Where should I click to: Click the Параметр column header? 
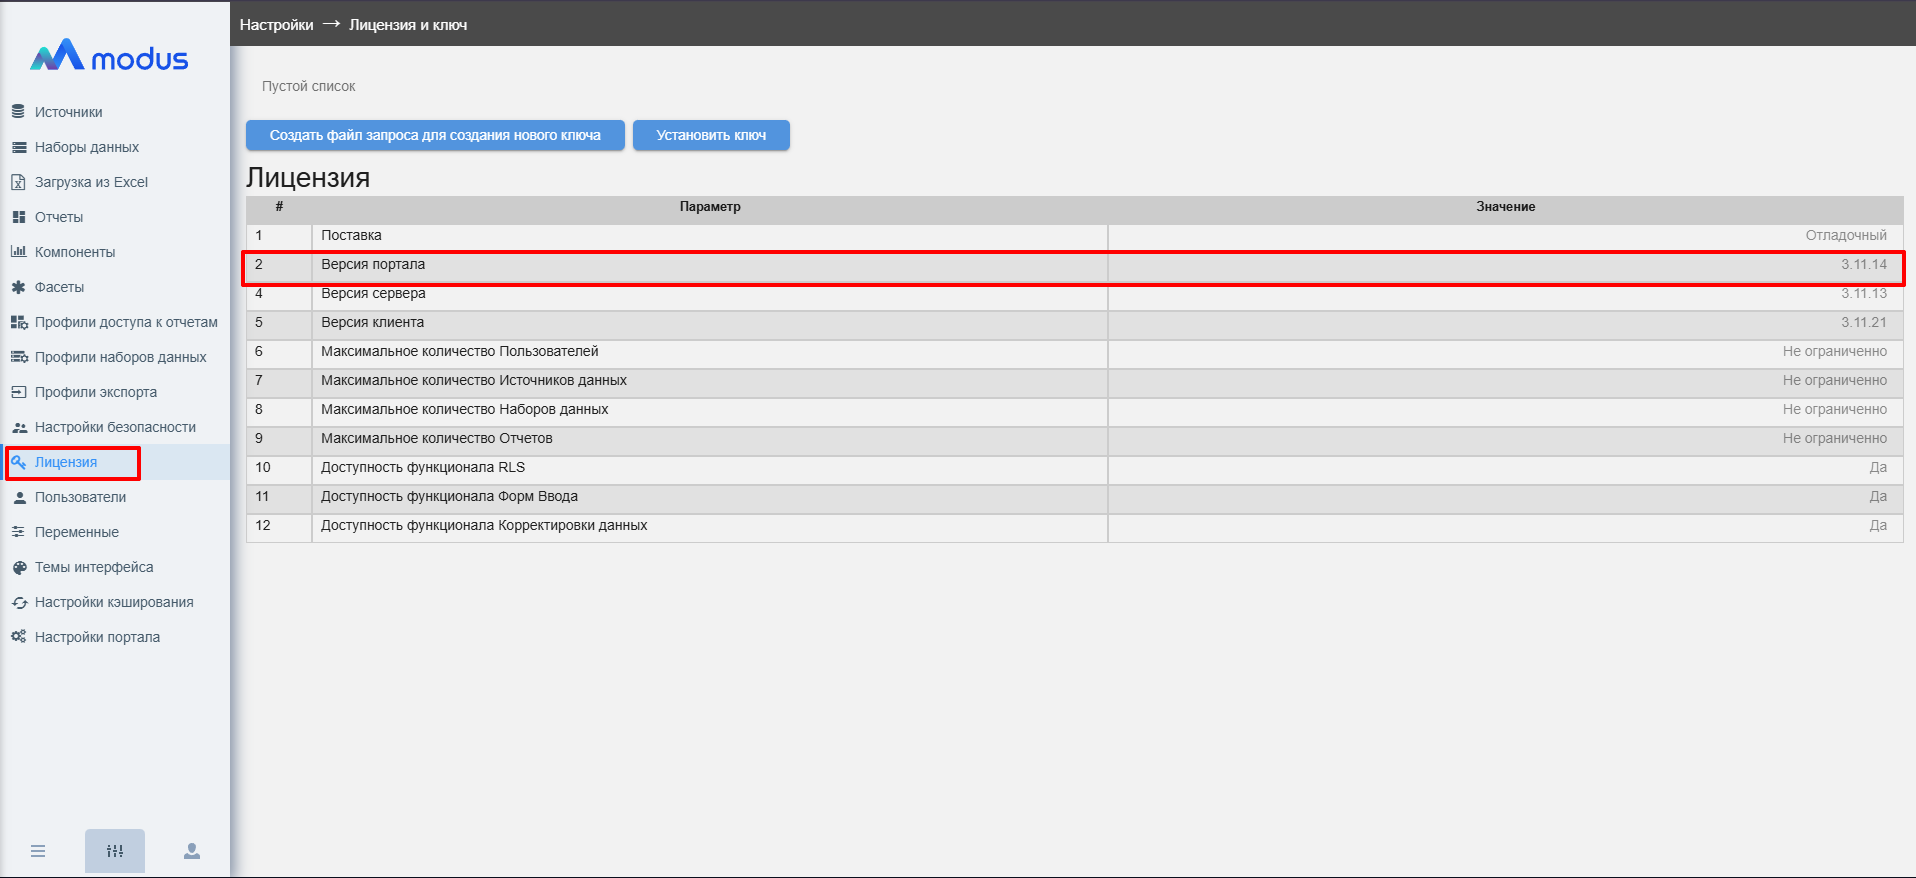point(710,207)
